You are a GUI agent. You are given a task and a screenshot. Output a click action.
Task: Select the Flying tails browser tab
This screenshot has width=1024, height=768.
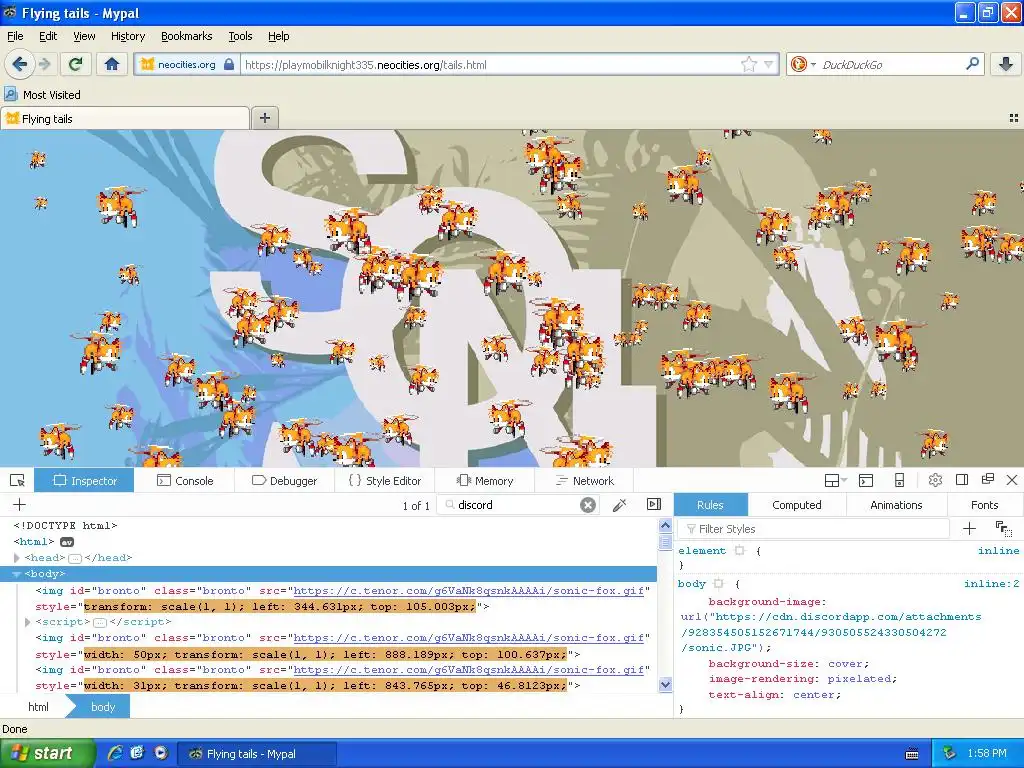[x=125, y=118]
